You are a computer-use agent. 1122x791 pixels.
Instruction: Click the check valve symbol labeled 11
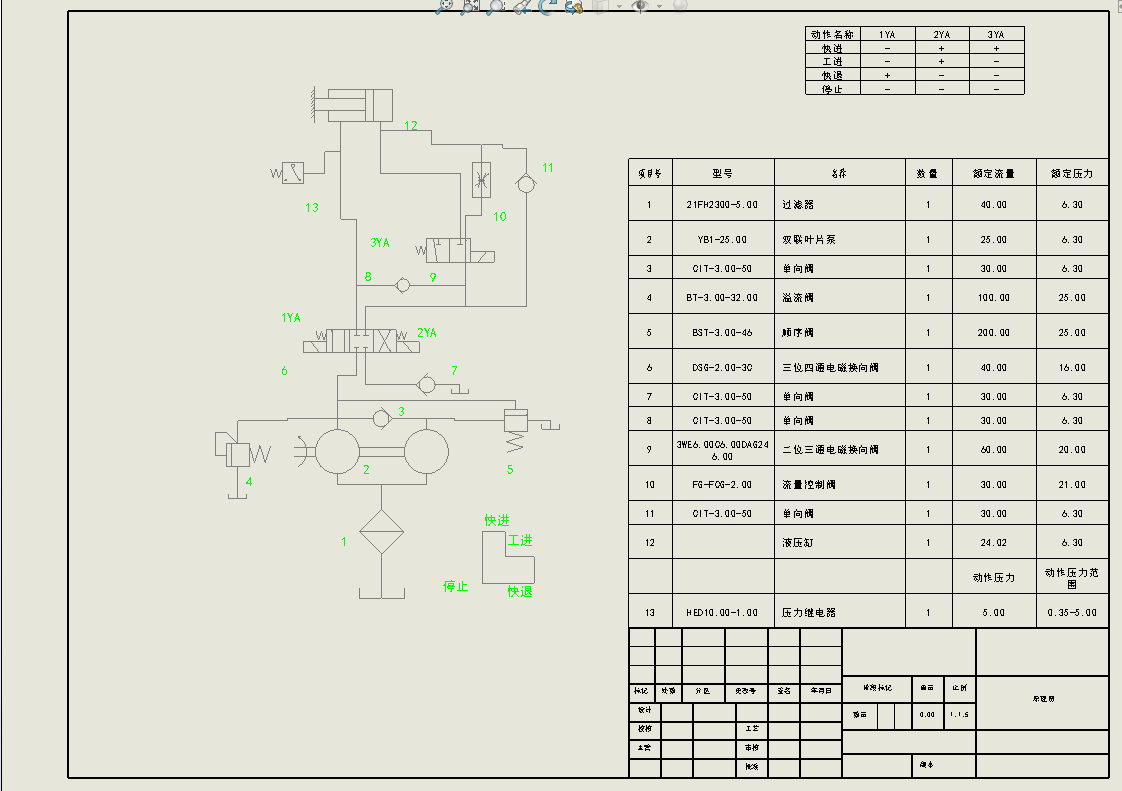(x=525, y=181)
